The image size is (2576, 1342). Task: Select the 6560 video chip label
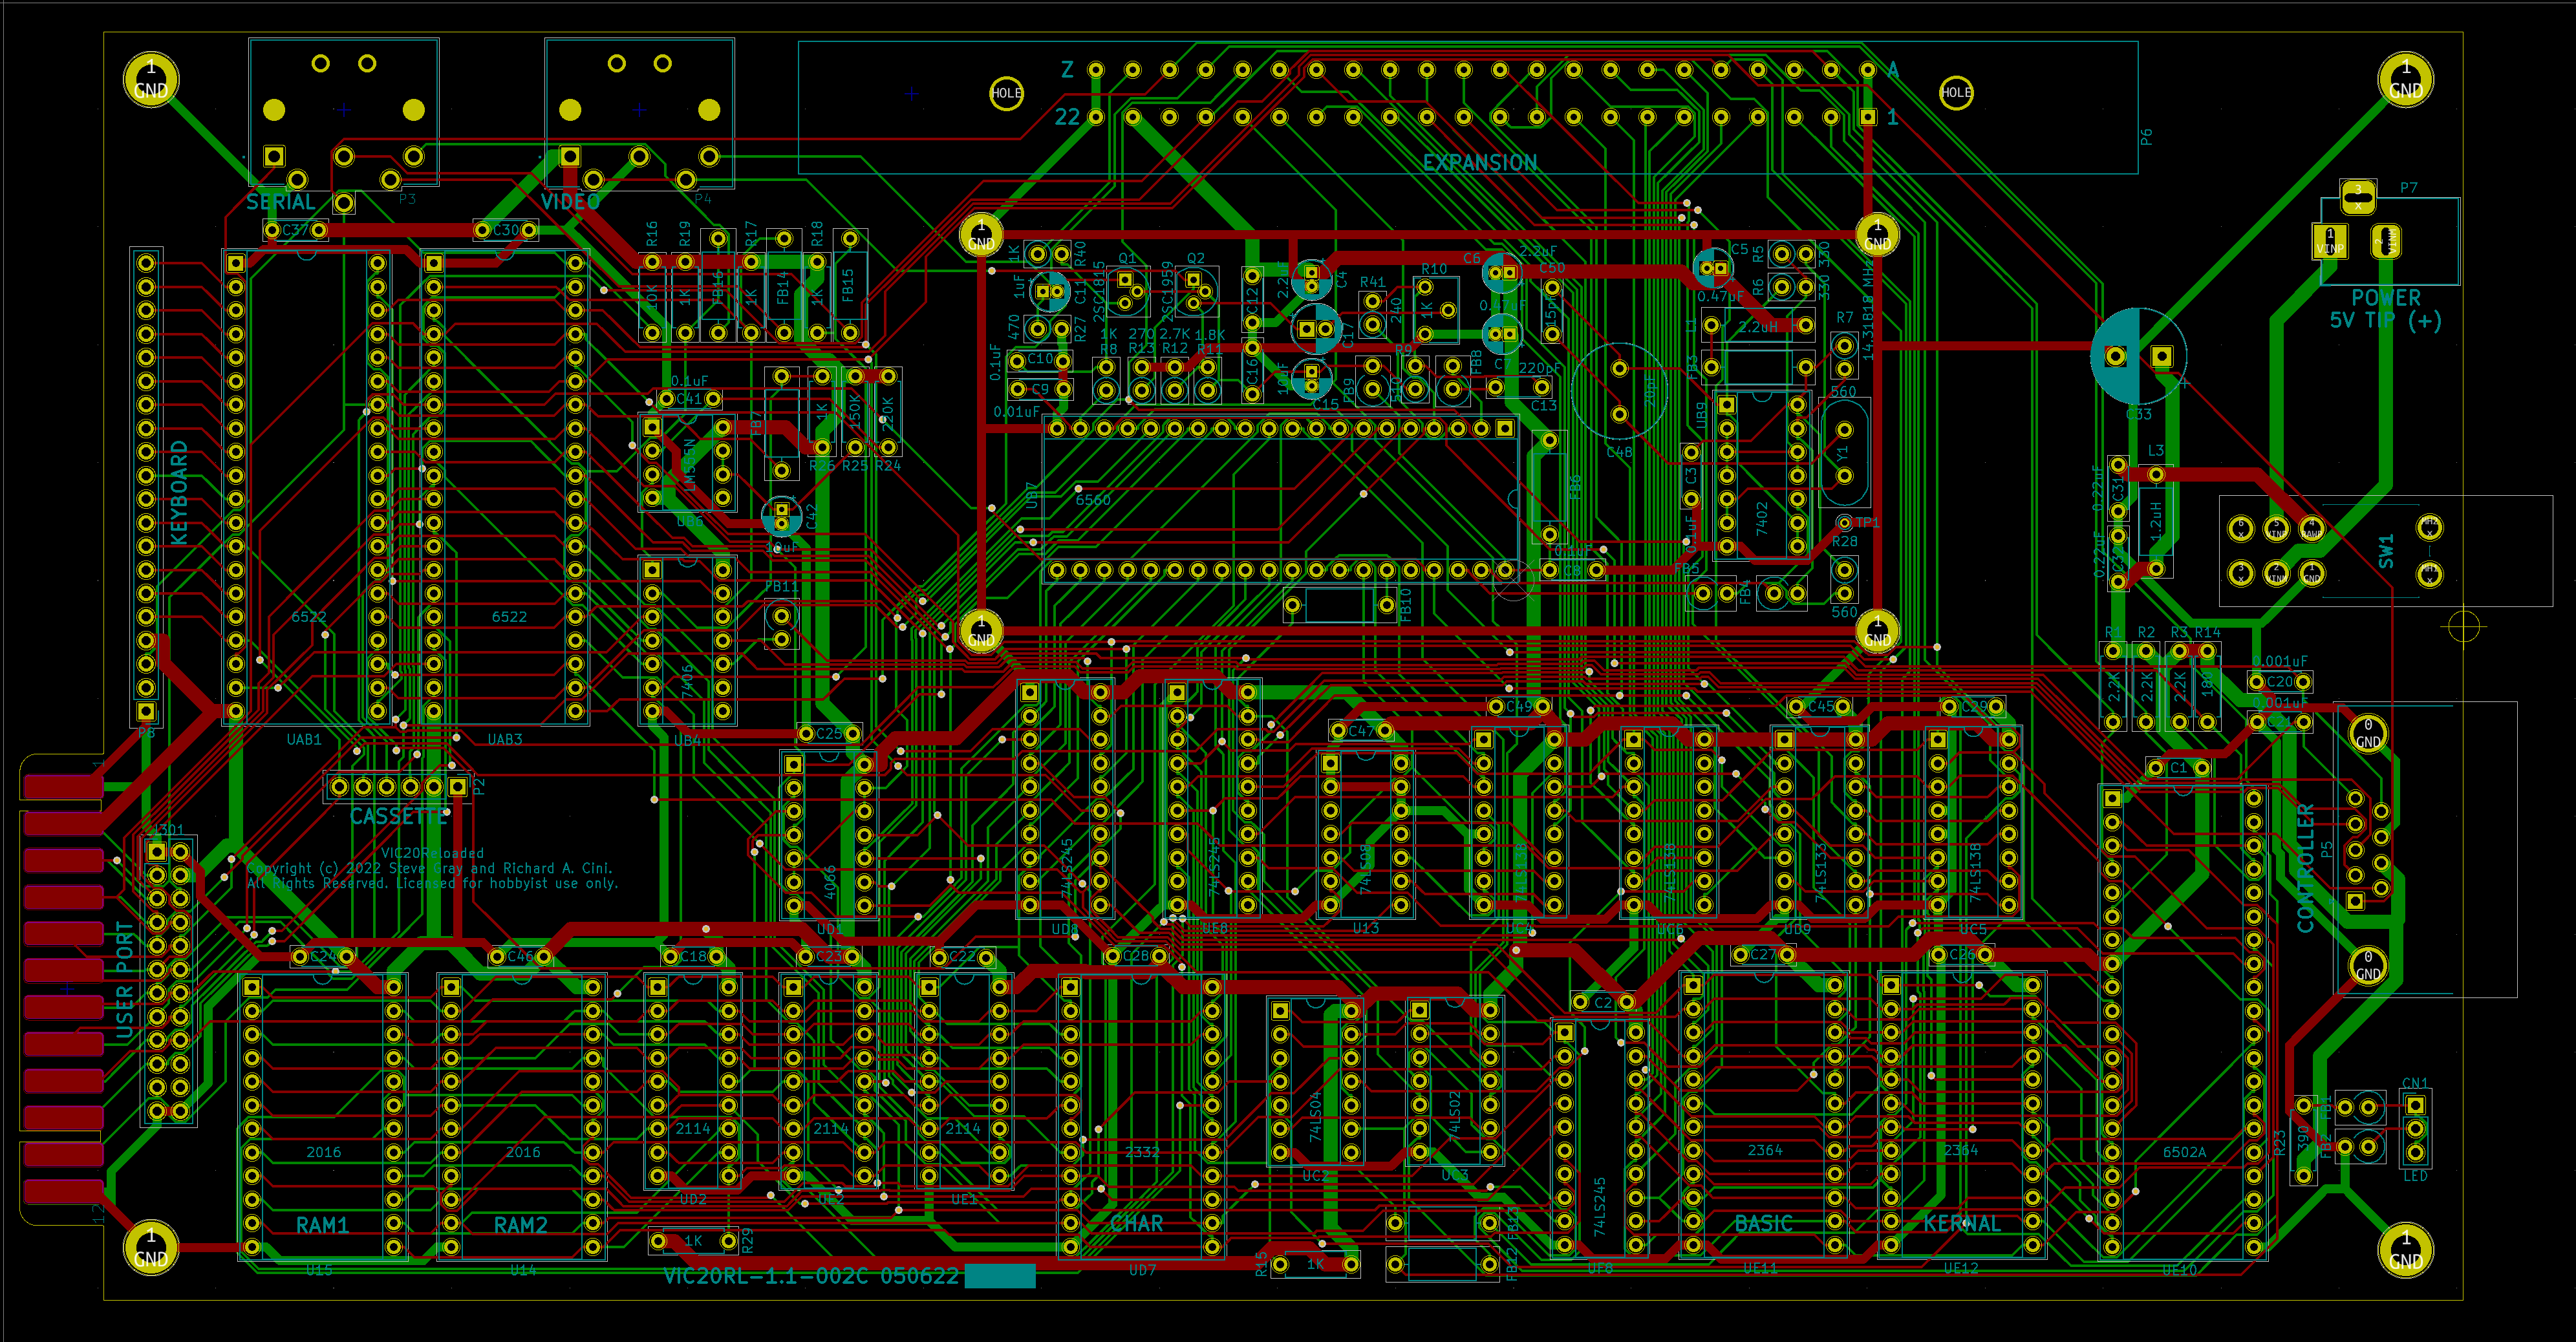1092,500
